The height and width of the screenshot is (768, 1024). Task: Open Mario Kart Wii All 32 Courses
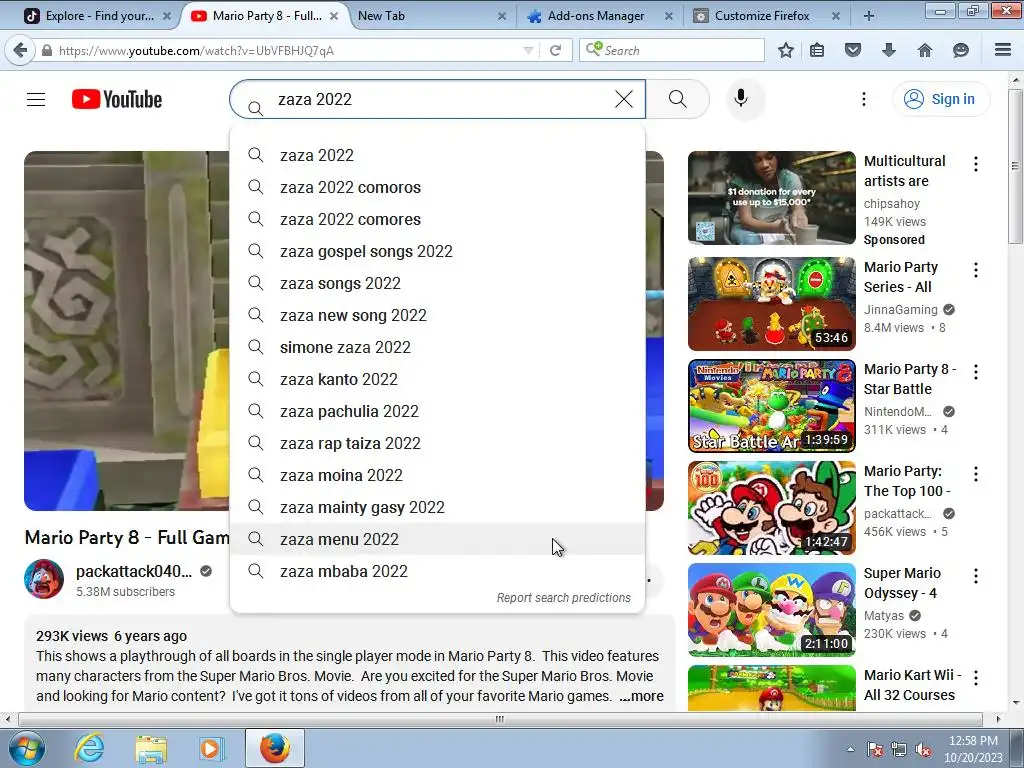click(x=912, y=685)
